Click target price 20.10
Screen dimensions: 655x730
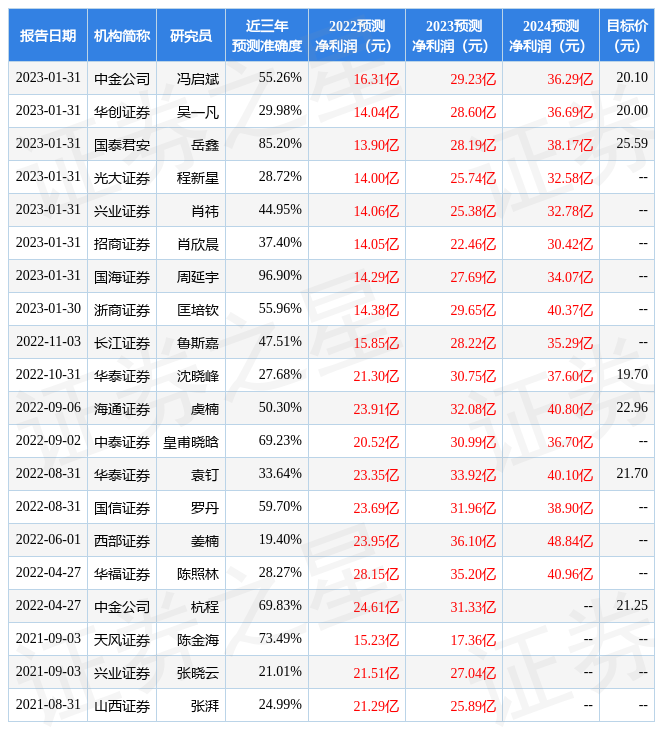tap(632, 77)
